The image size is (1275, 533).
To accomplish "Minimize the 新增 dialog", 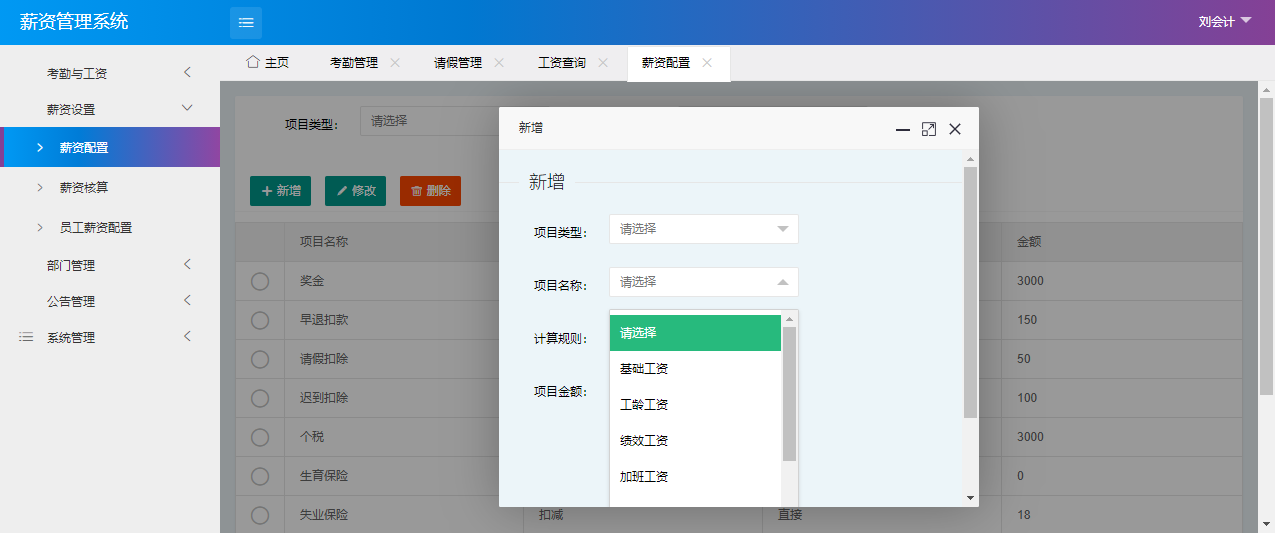I will pos(902,129).
